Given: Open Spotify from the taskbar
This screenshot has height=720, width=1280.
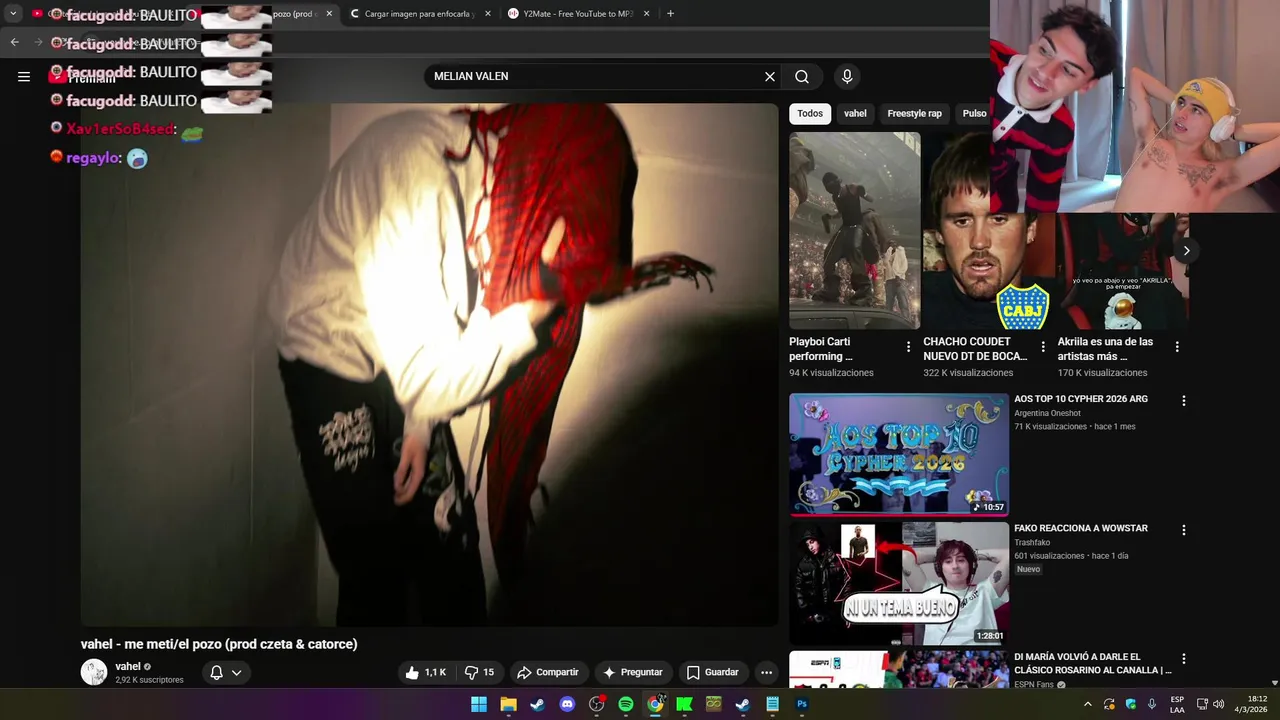Looking at the screenshot, I should point(626,704).
